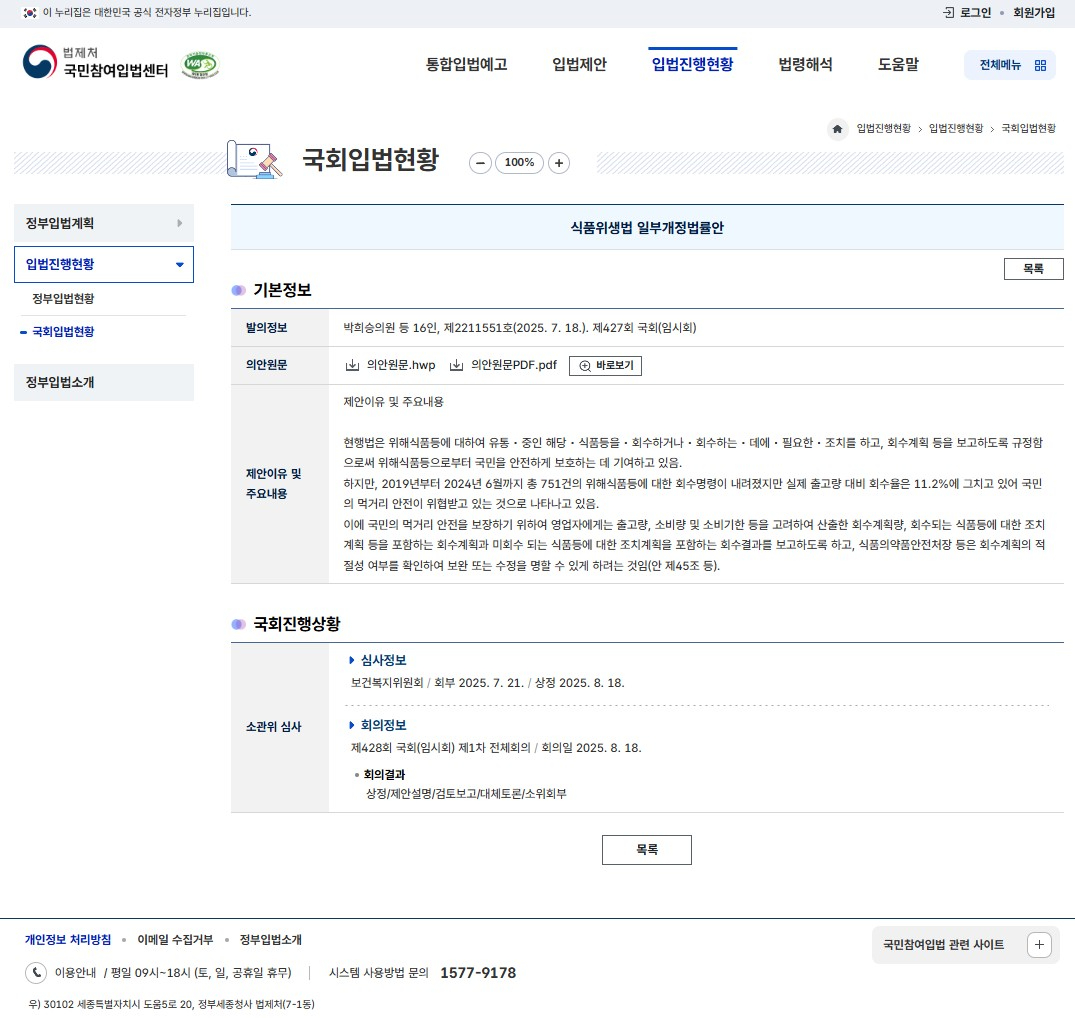Download 의안원문.hwp via its download icon
Image resolution: width=1075 pixels, height=1018 pixels.
click(352, 365)
